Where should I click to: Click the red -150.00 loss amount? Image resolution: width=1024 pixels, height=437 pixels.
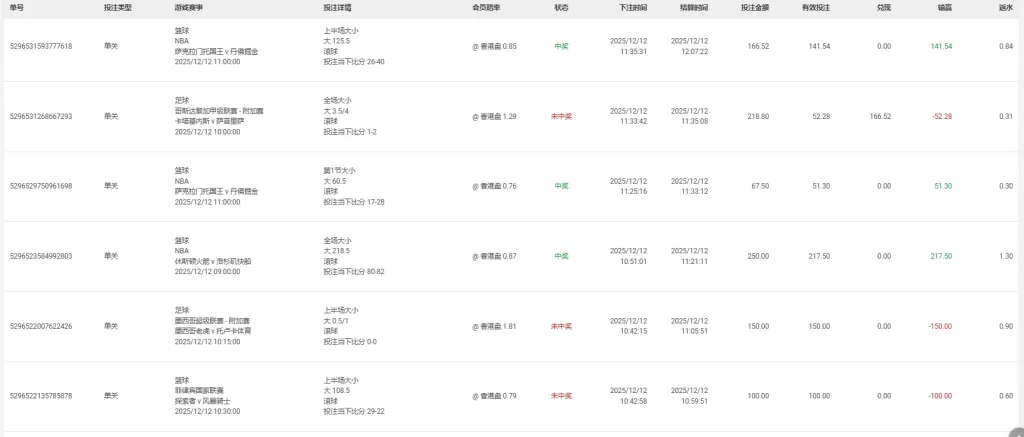point(938,326)
